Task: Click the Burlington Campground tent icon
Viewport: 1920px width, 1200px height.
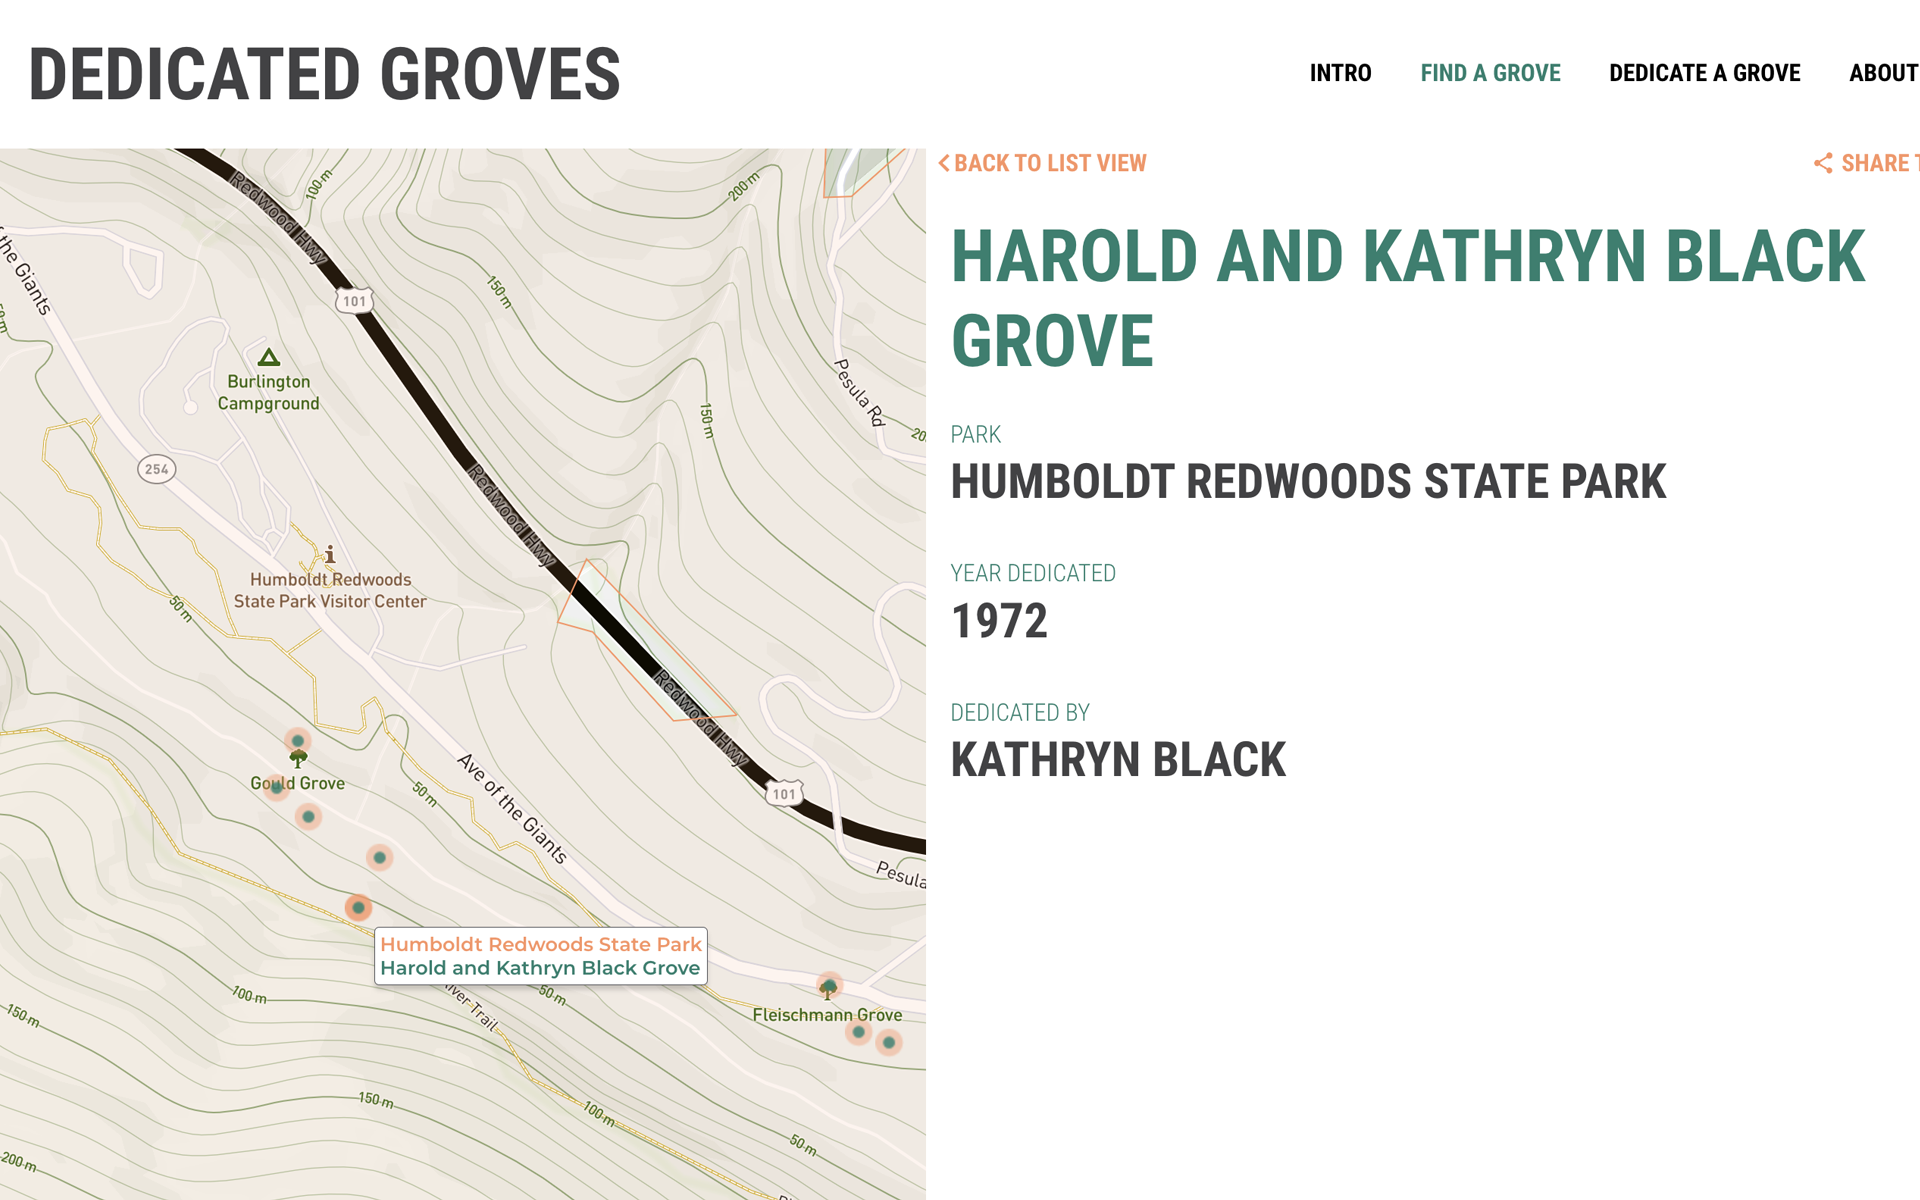Action: coord(268,357)
